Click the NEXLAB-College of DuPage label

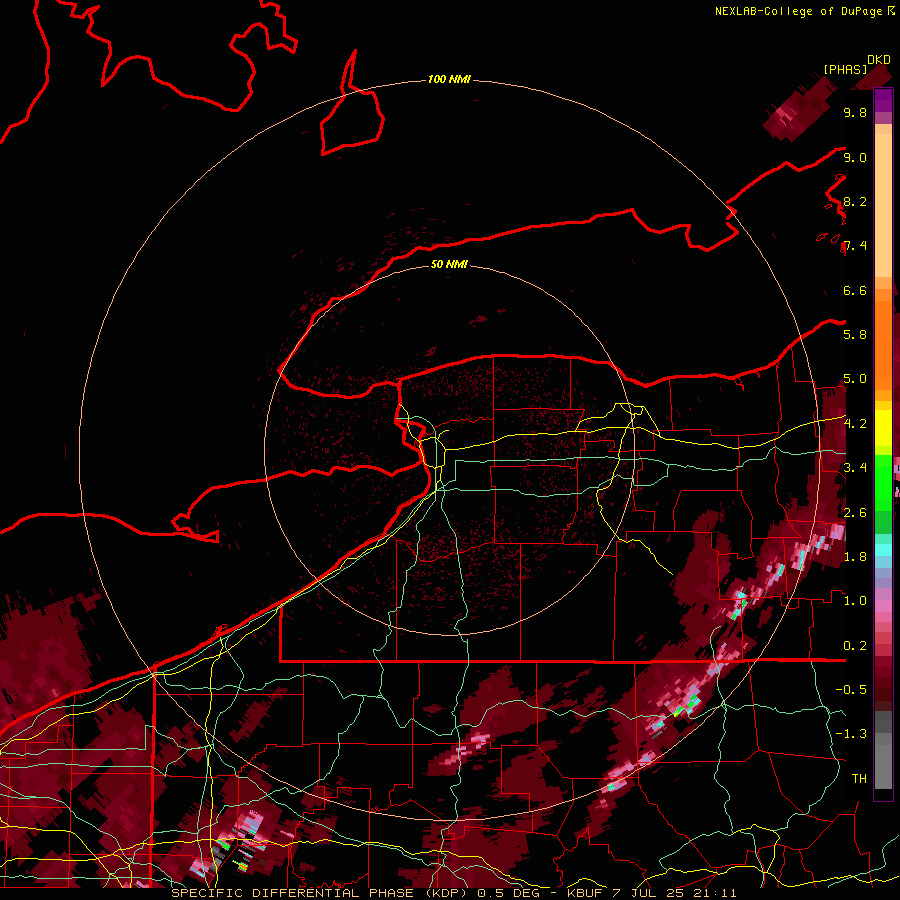click(799, 11)
